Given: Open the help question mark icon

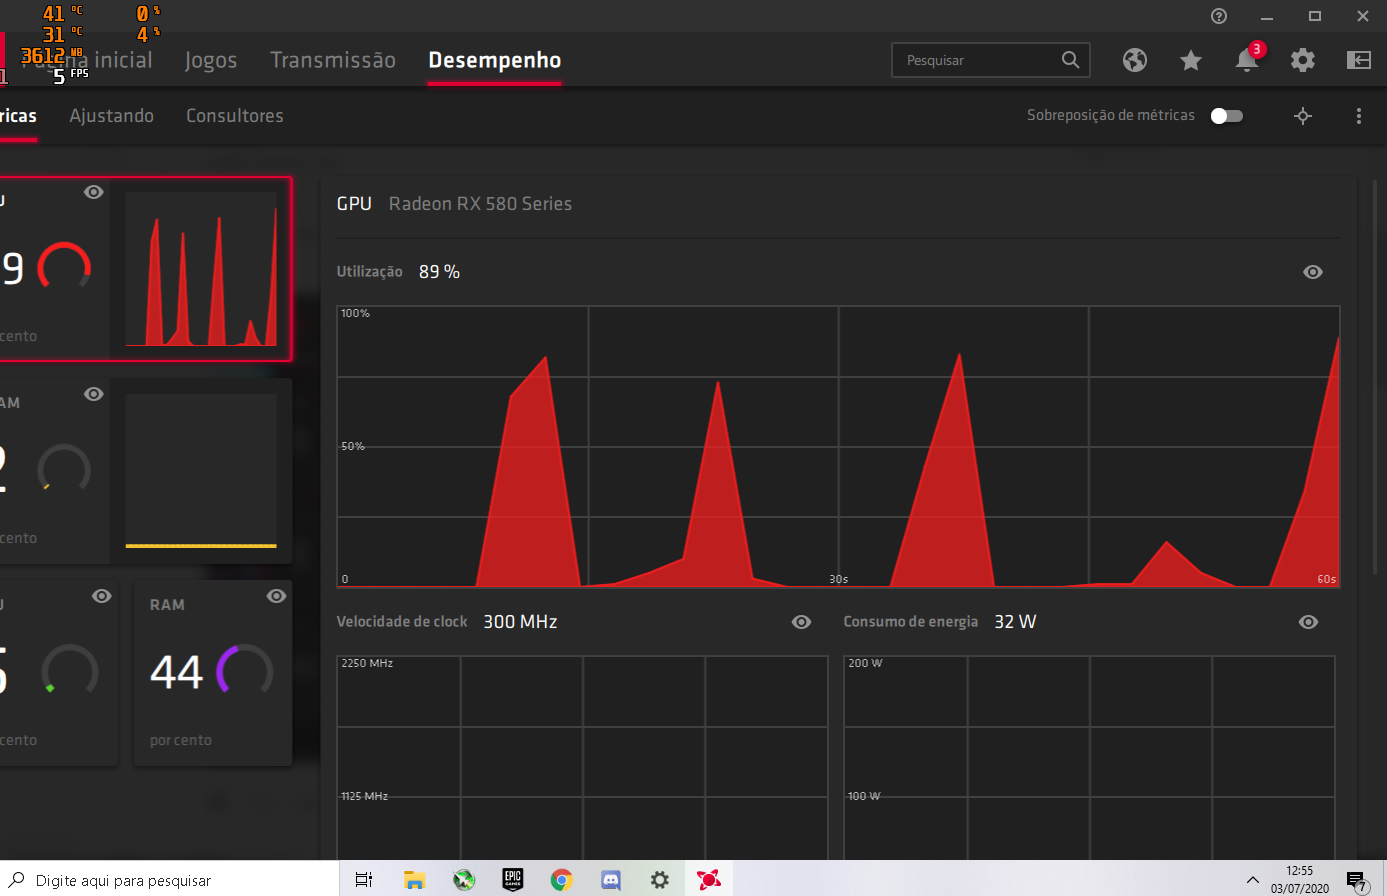Looking at the screenshot, I should [1218, 16].
